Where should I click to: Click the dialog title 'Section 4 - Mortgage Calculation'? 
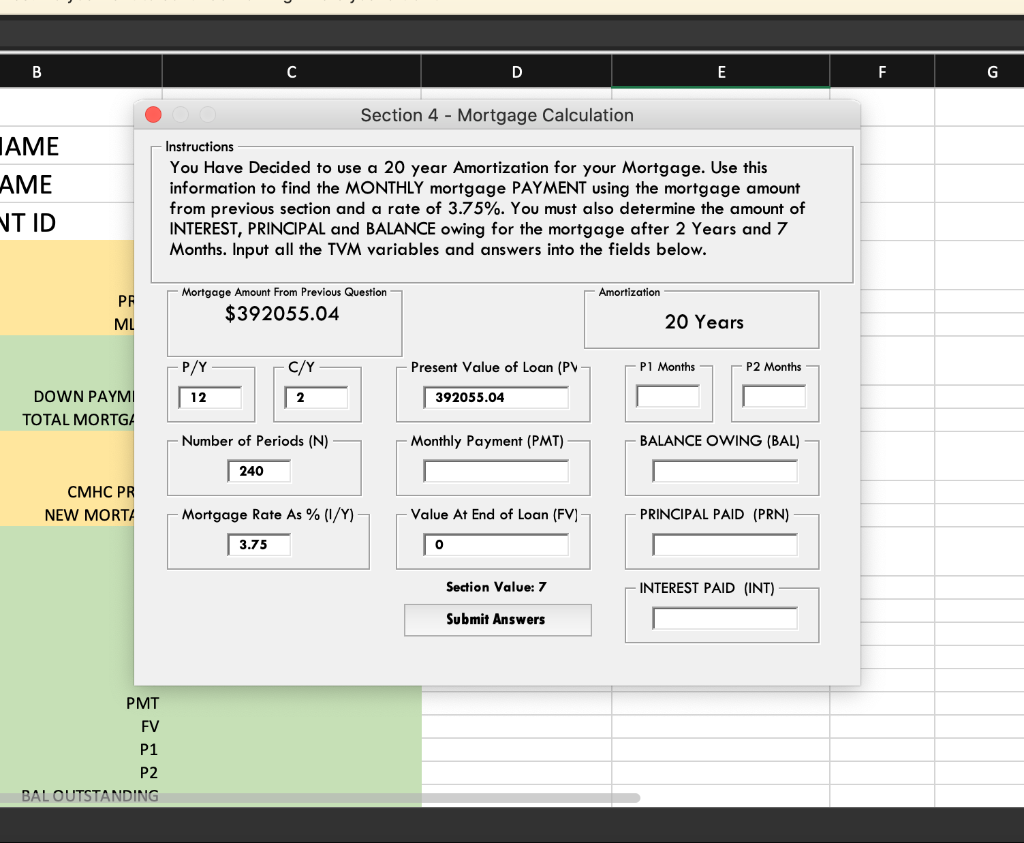click(497, 115)
